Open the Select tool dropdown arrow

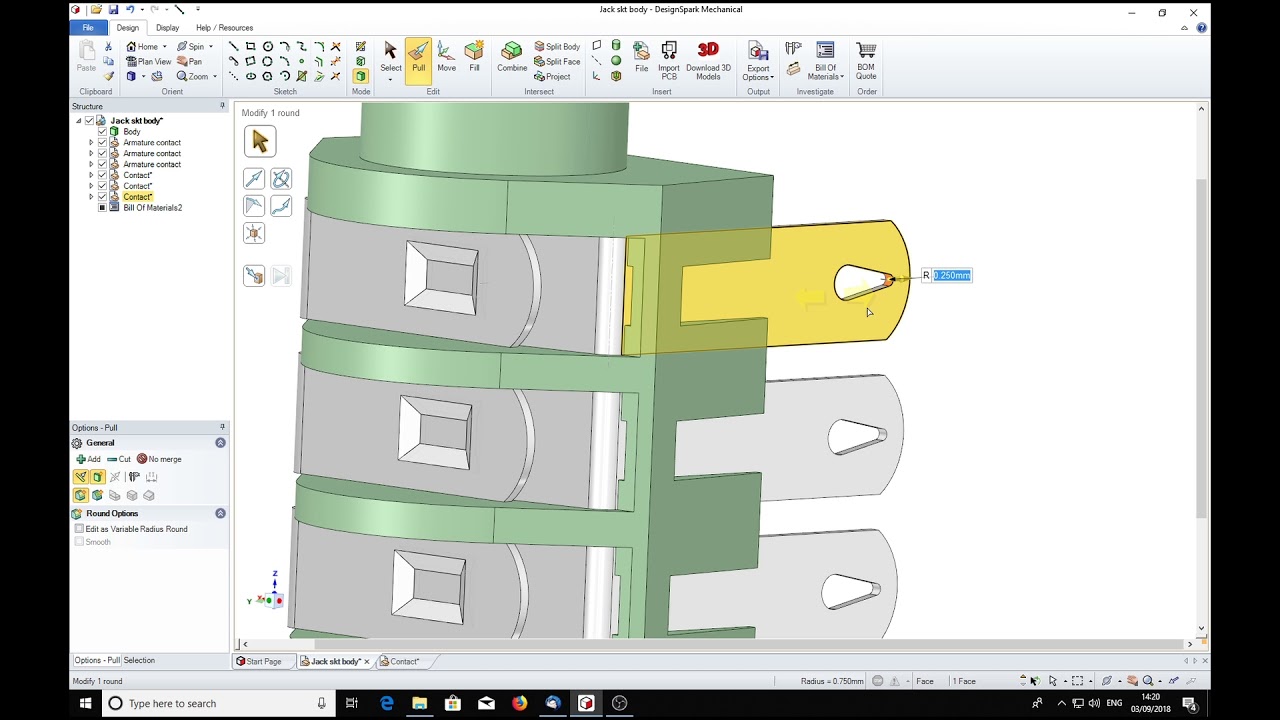391,78
